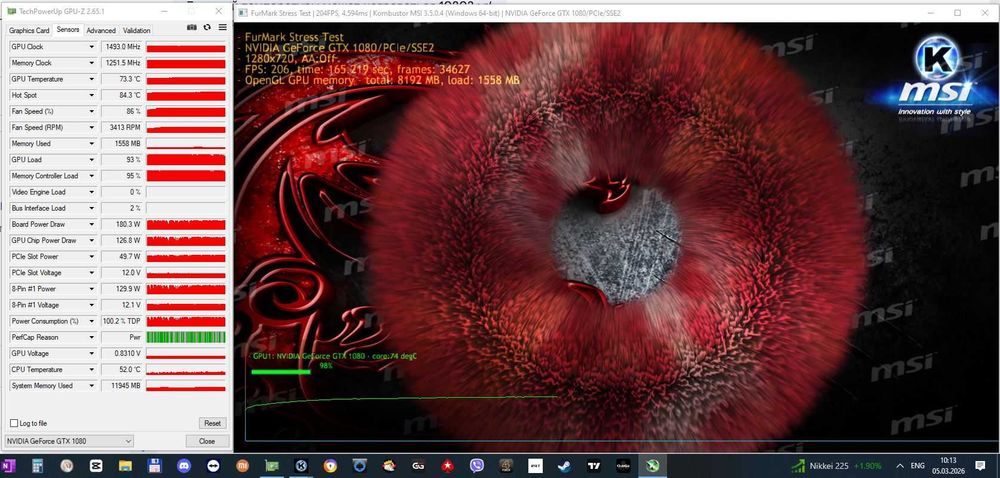Open the Advanced tab in GPU-Z
The height and width of the screenshot is (478, 1000).
tap(101, 30)
